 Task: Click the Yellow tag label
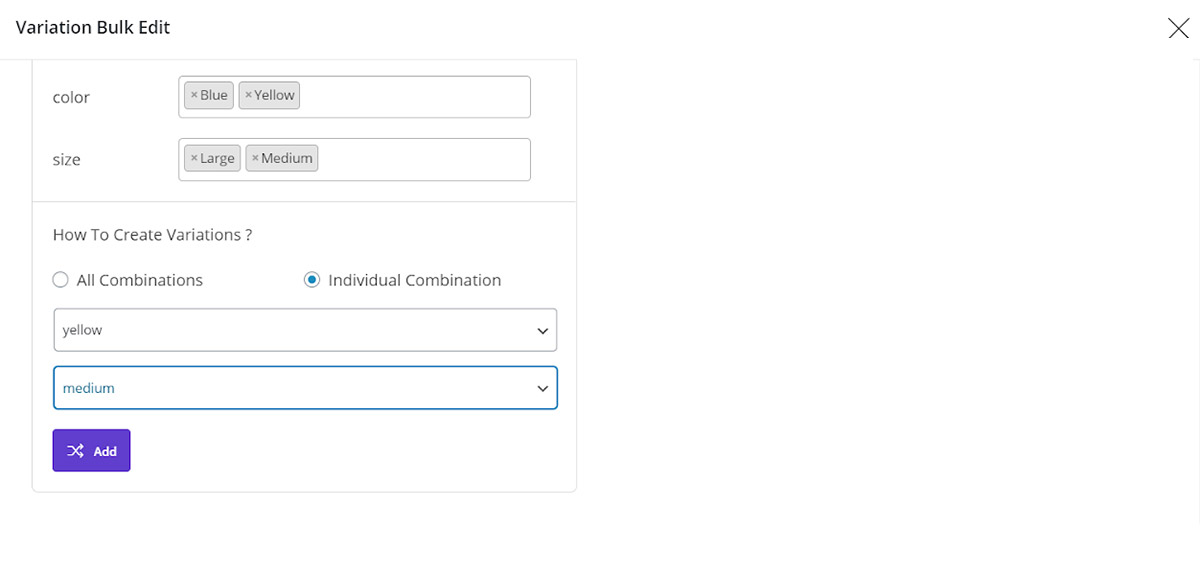274,96
